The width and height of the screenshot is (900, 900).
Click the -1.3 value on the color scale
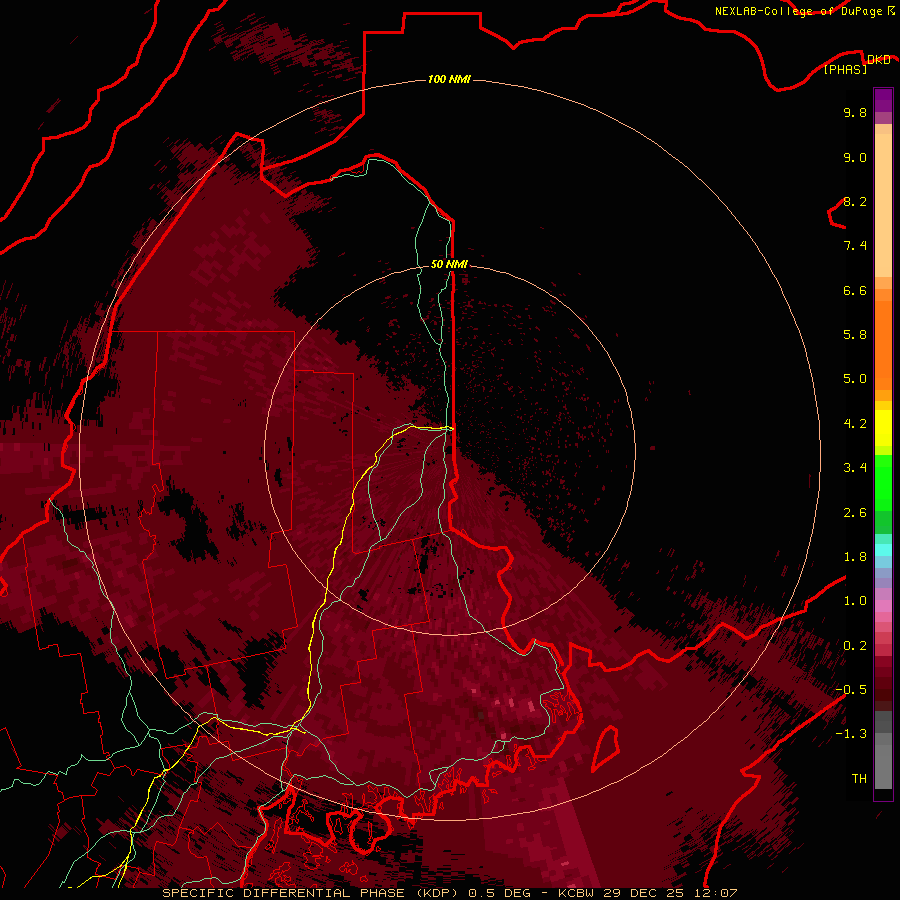(x=851, y=734)
